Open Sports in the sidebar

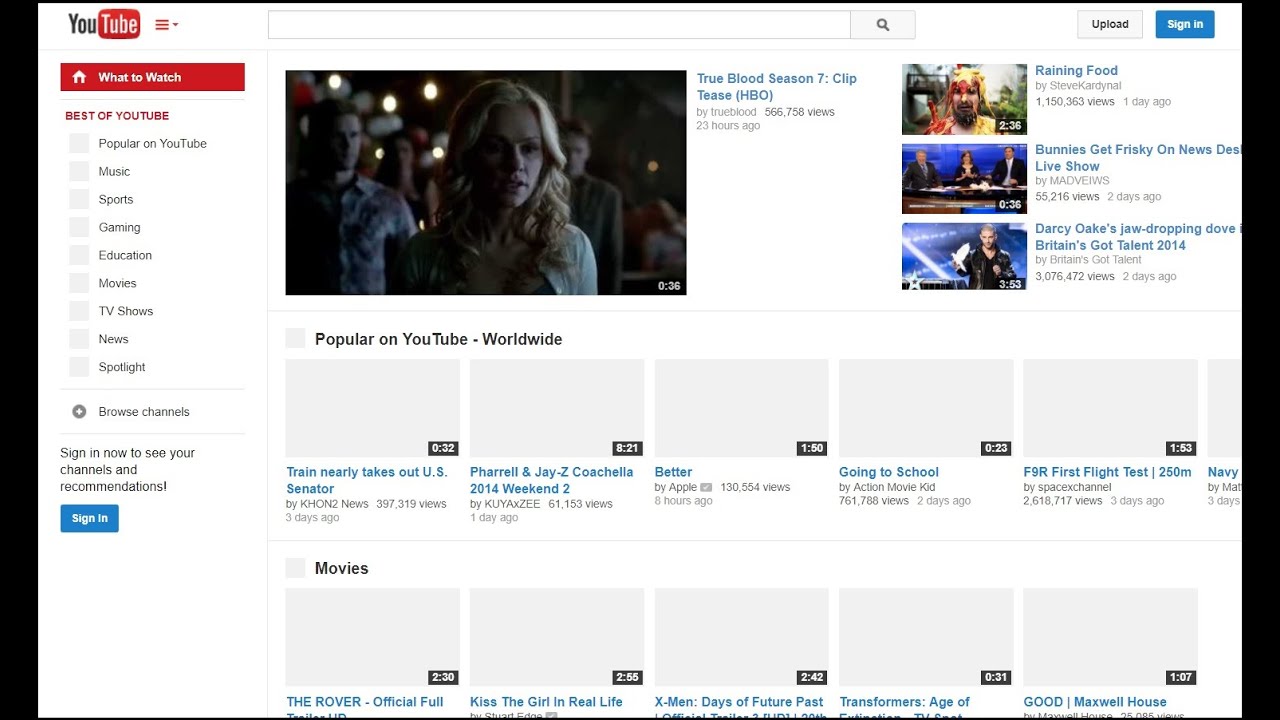coord(116,199)
